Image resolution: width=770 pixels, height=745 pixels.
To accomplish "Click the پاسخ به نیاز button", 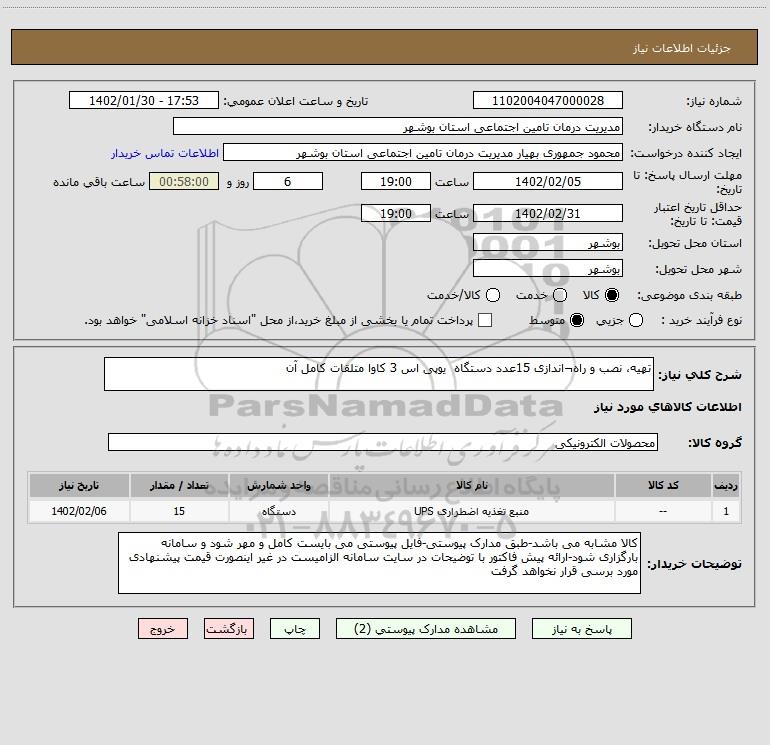I will (582, 629).
